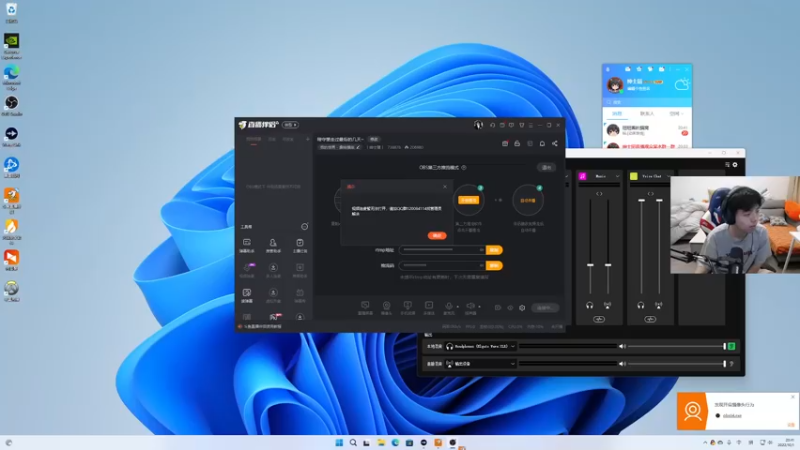This screenshot has height=450, width=800.
Task: Click the stream button in bottom toolbar
Action: point(544,308)
